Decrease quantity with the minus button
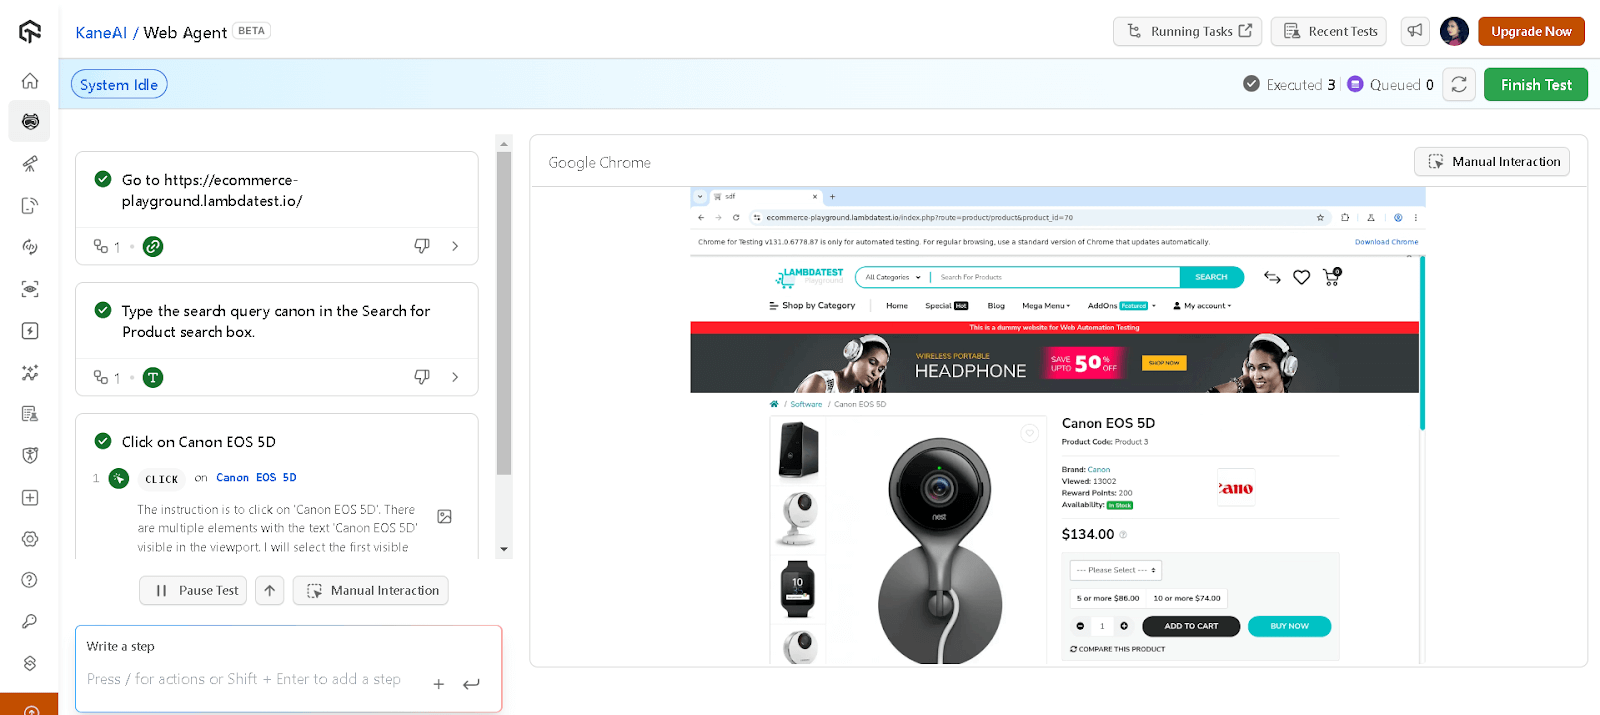The height and width of the screenshot is (715, 1600). pos(1080,626)
